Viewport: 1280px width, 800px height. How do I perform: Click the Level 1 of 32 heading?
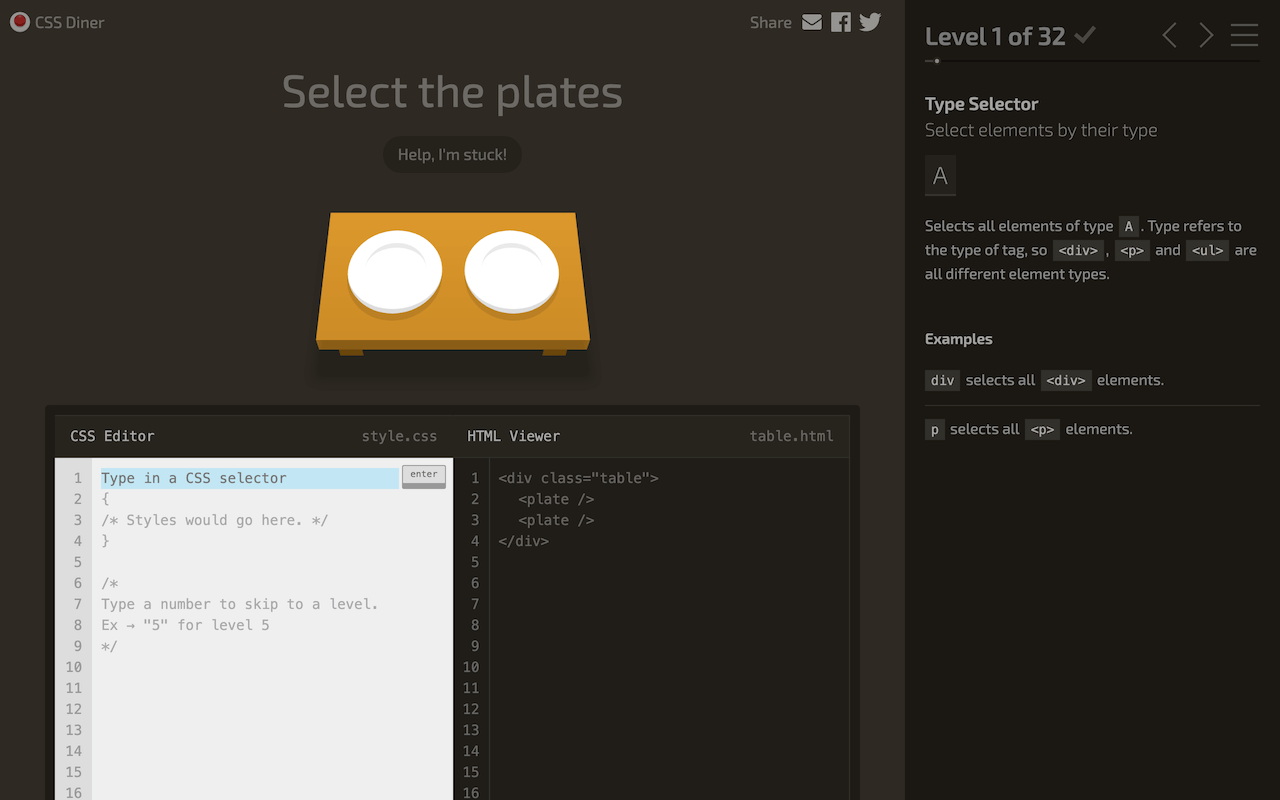tap(995, 36)
